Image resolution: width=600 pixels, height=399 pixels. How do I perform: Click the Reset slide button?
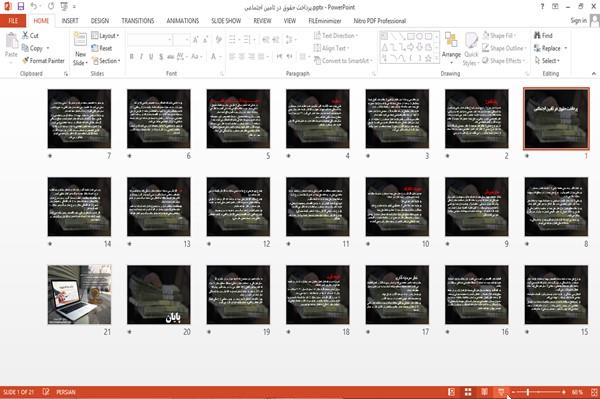click(x=102, y=48)
